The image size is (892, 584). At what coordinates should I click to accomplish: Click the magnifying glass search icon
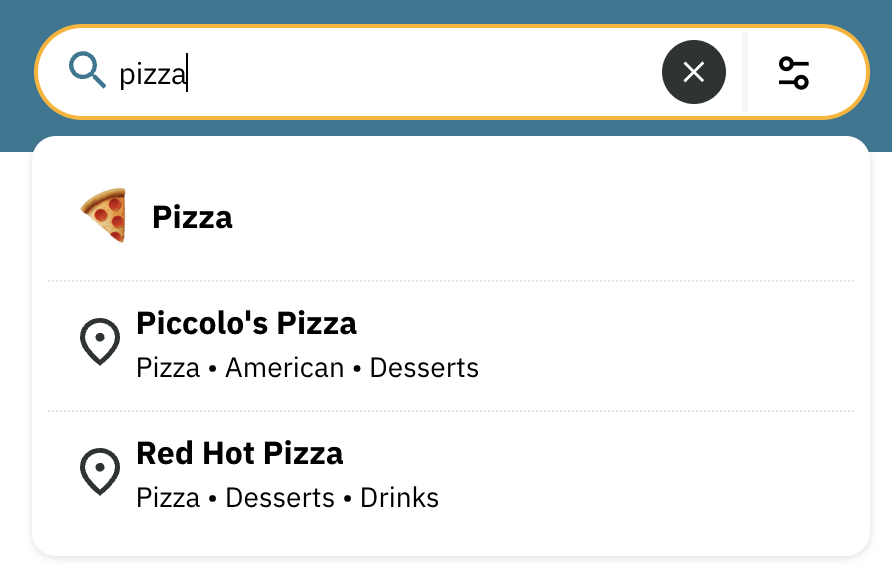point(87,71)
